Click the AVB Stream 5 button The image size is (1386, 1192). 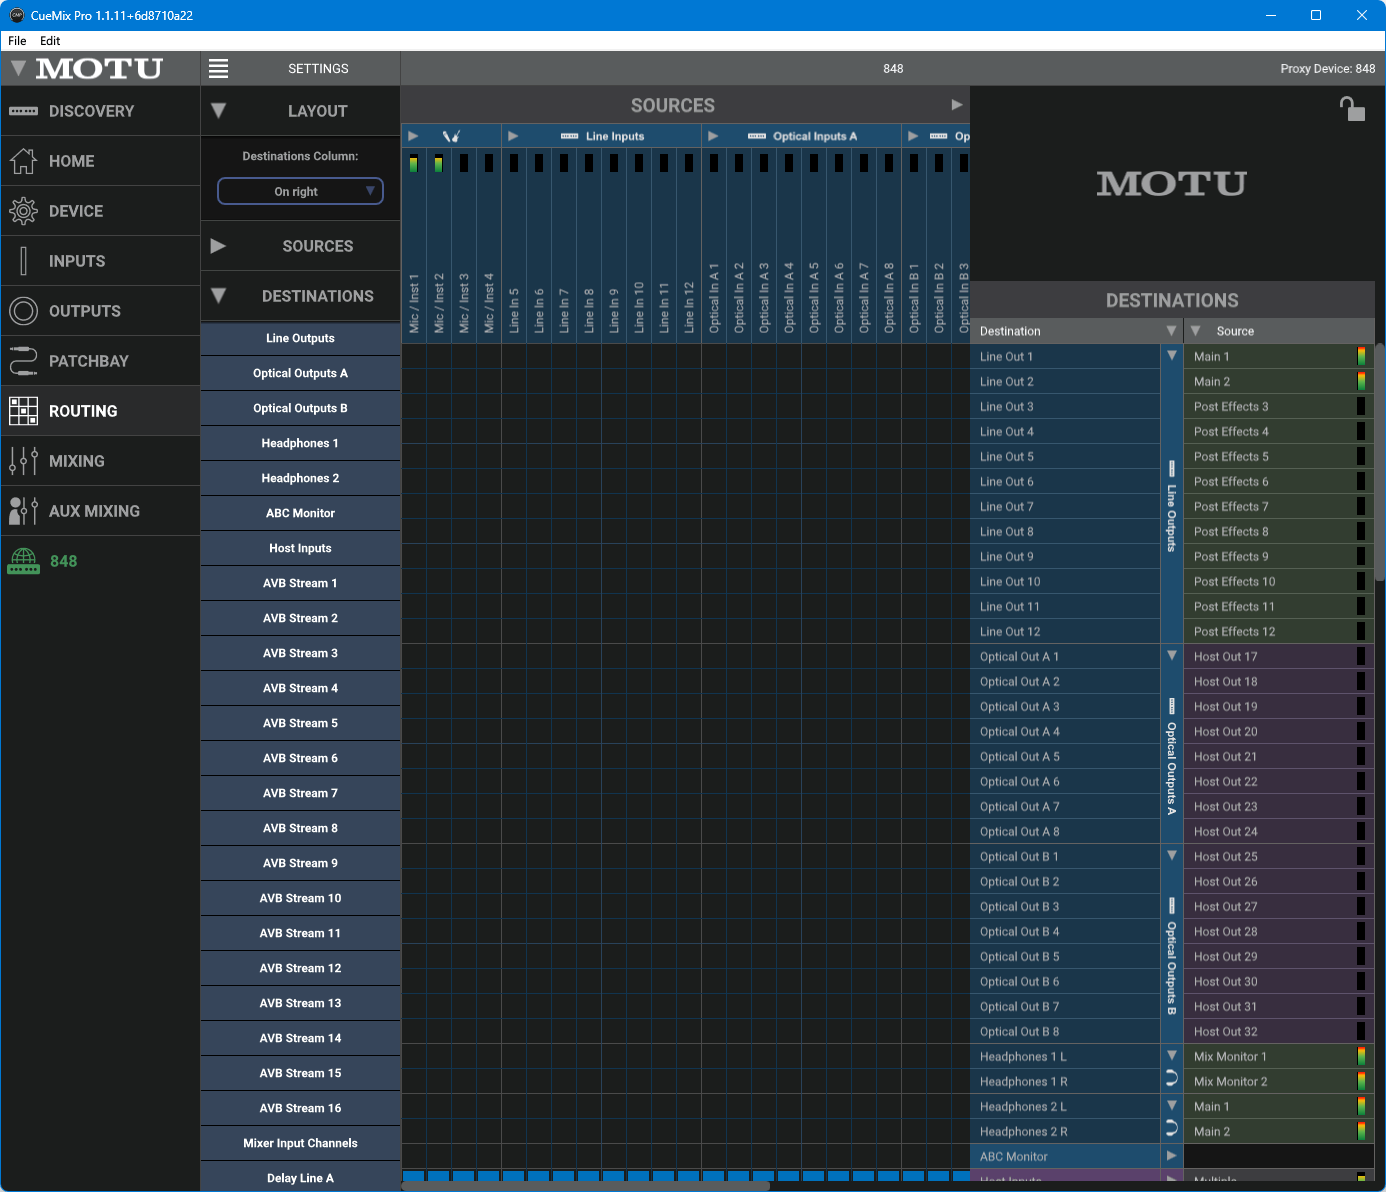(300, 723)
